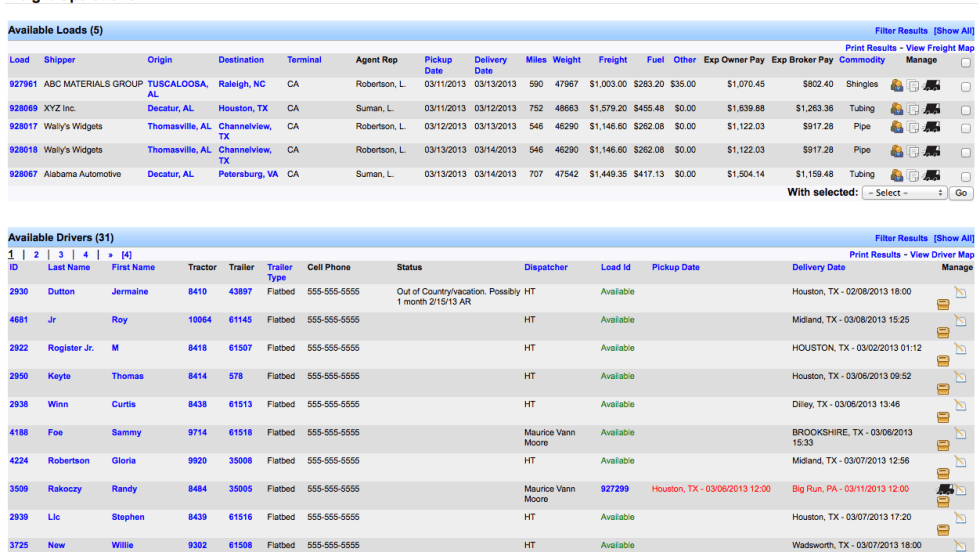Open the View Freight Map link

tap(939, 48)
